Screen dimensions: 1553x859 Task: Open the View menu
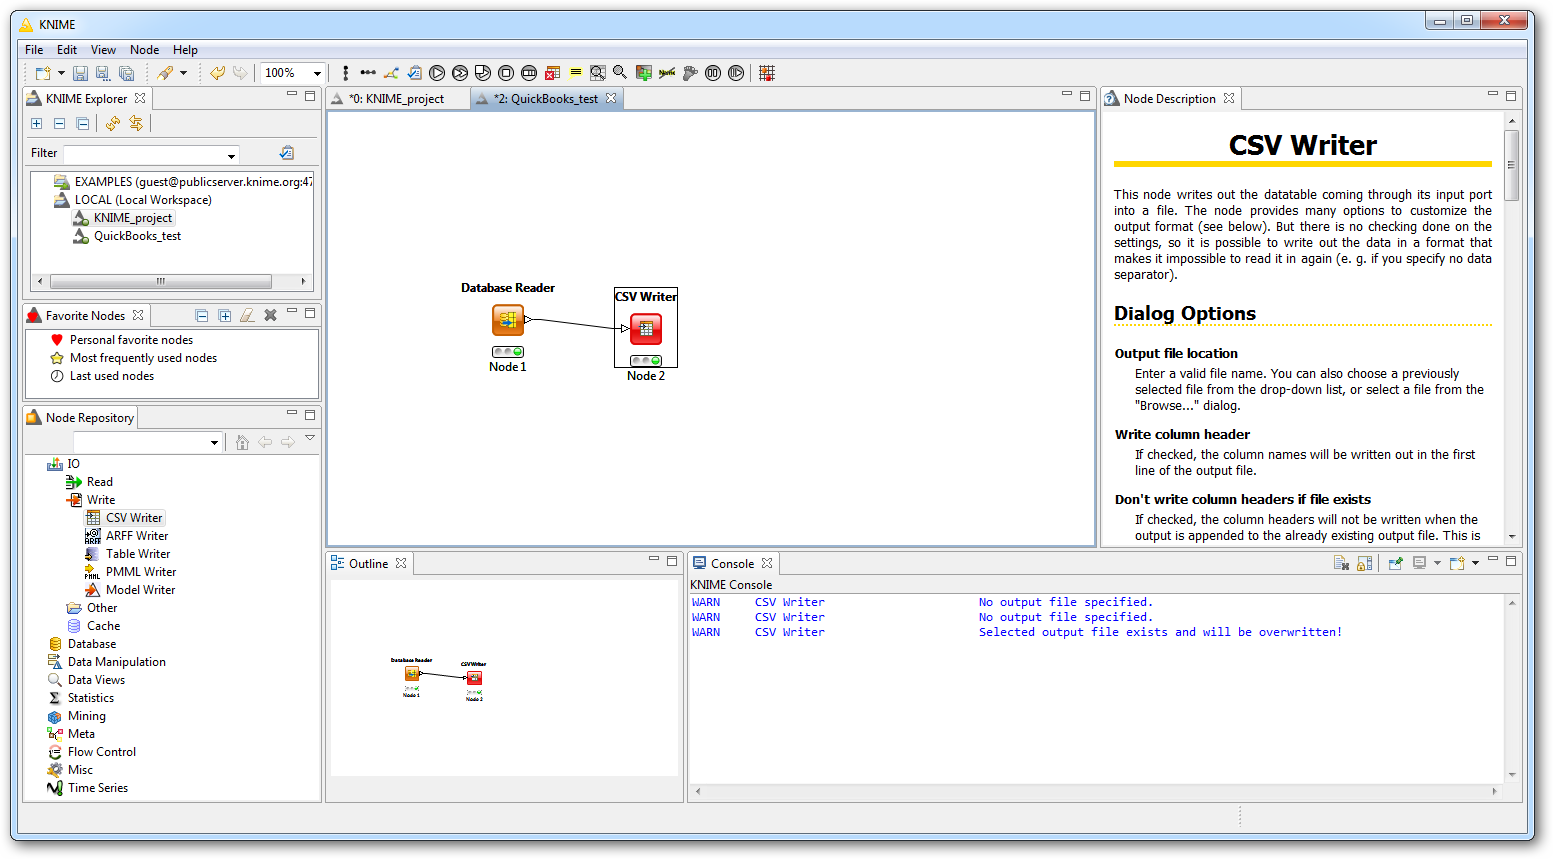tap(103, 50)
